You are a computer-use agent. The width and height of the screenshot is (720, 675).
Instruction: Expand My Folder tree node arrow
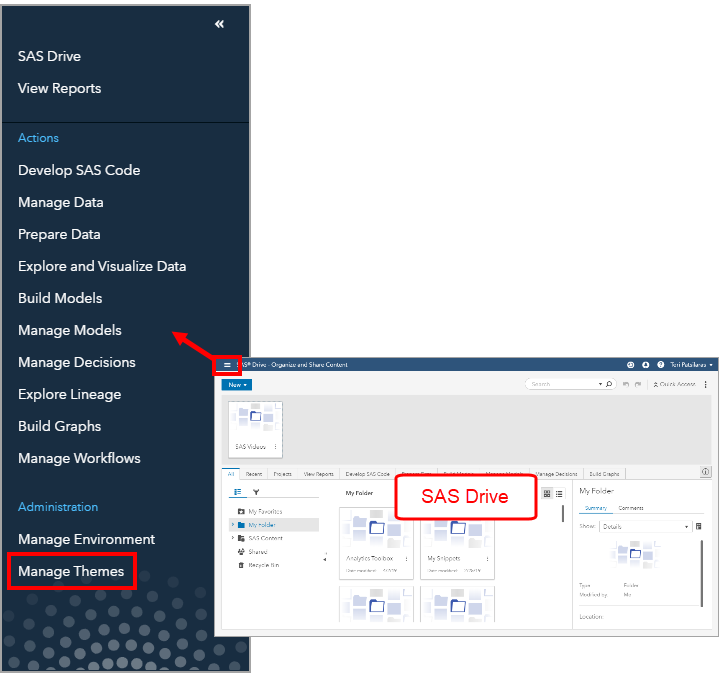pos(233,524)
